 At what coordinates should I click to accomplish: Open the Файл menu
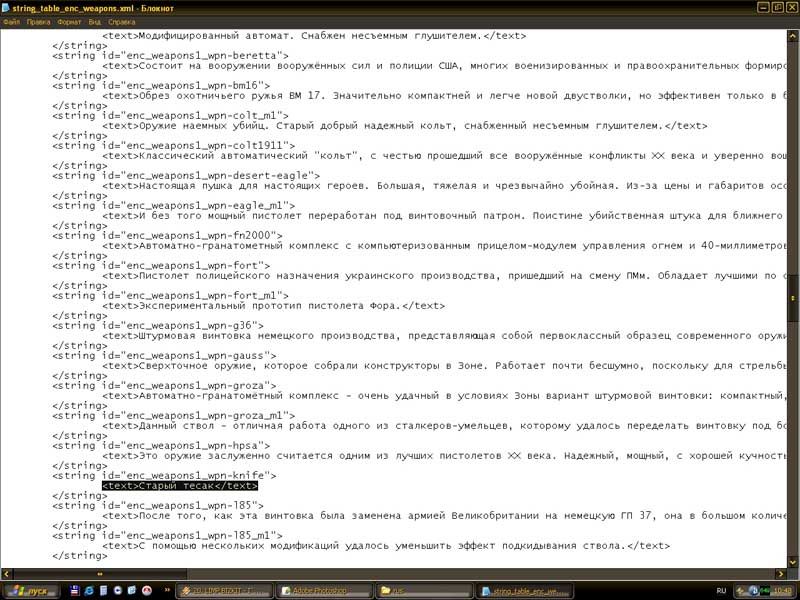tap(11, 22)
